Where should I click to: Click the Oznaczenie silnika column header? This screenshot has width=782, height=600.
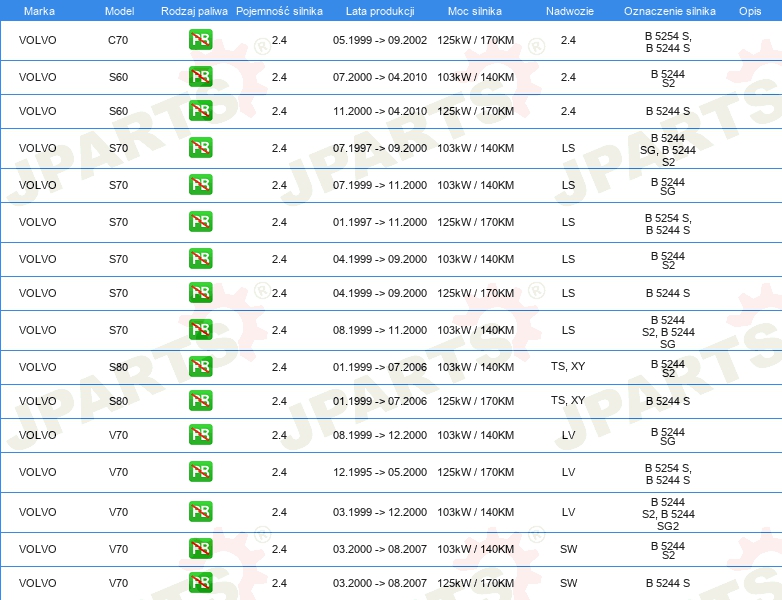pyautogui.click(x=670, y=11)
